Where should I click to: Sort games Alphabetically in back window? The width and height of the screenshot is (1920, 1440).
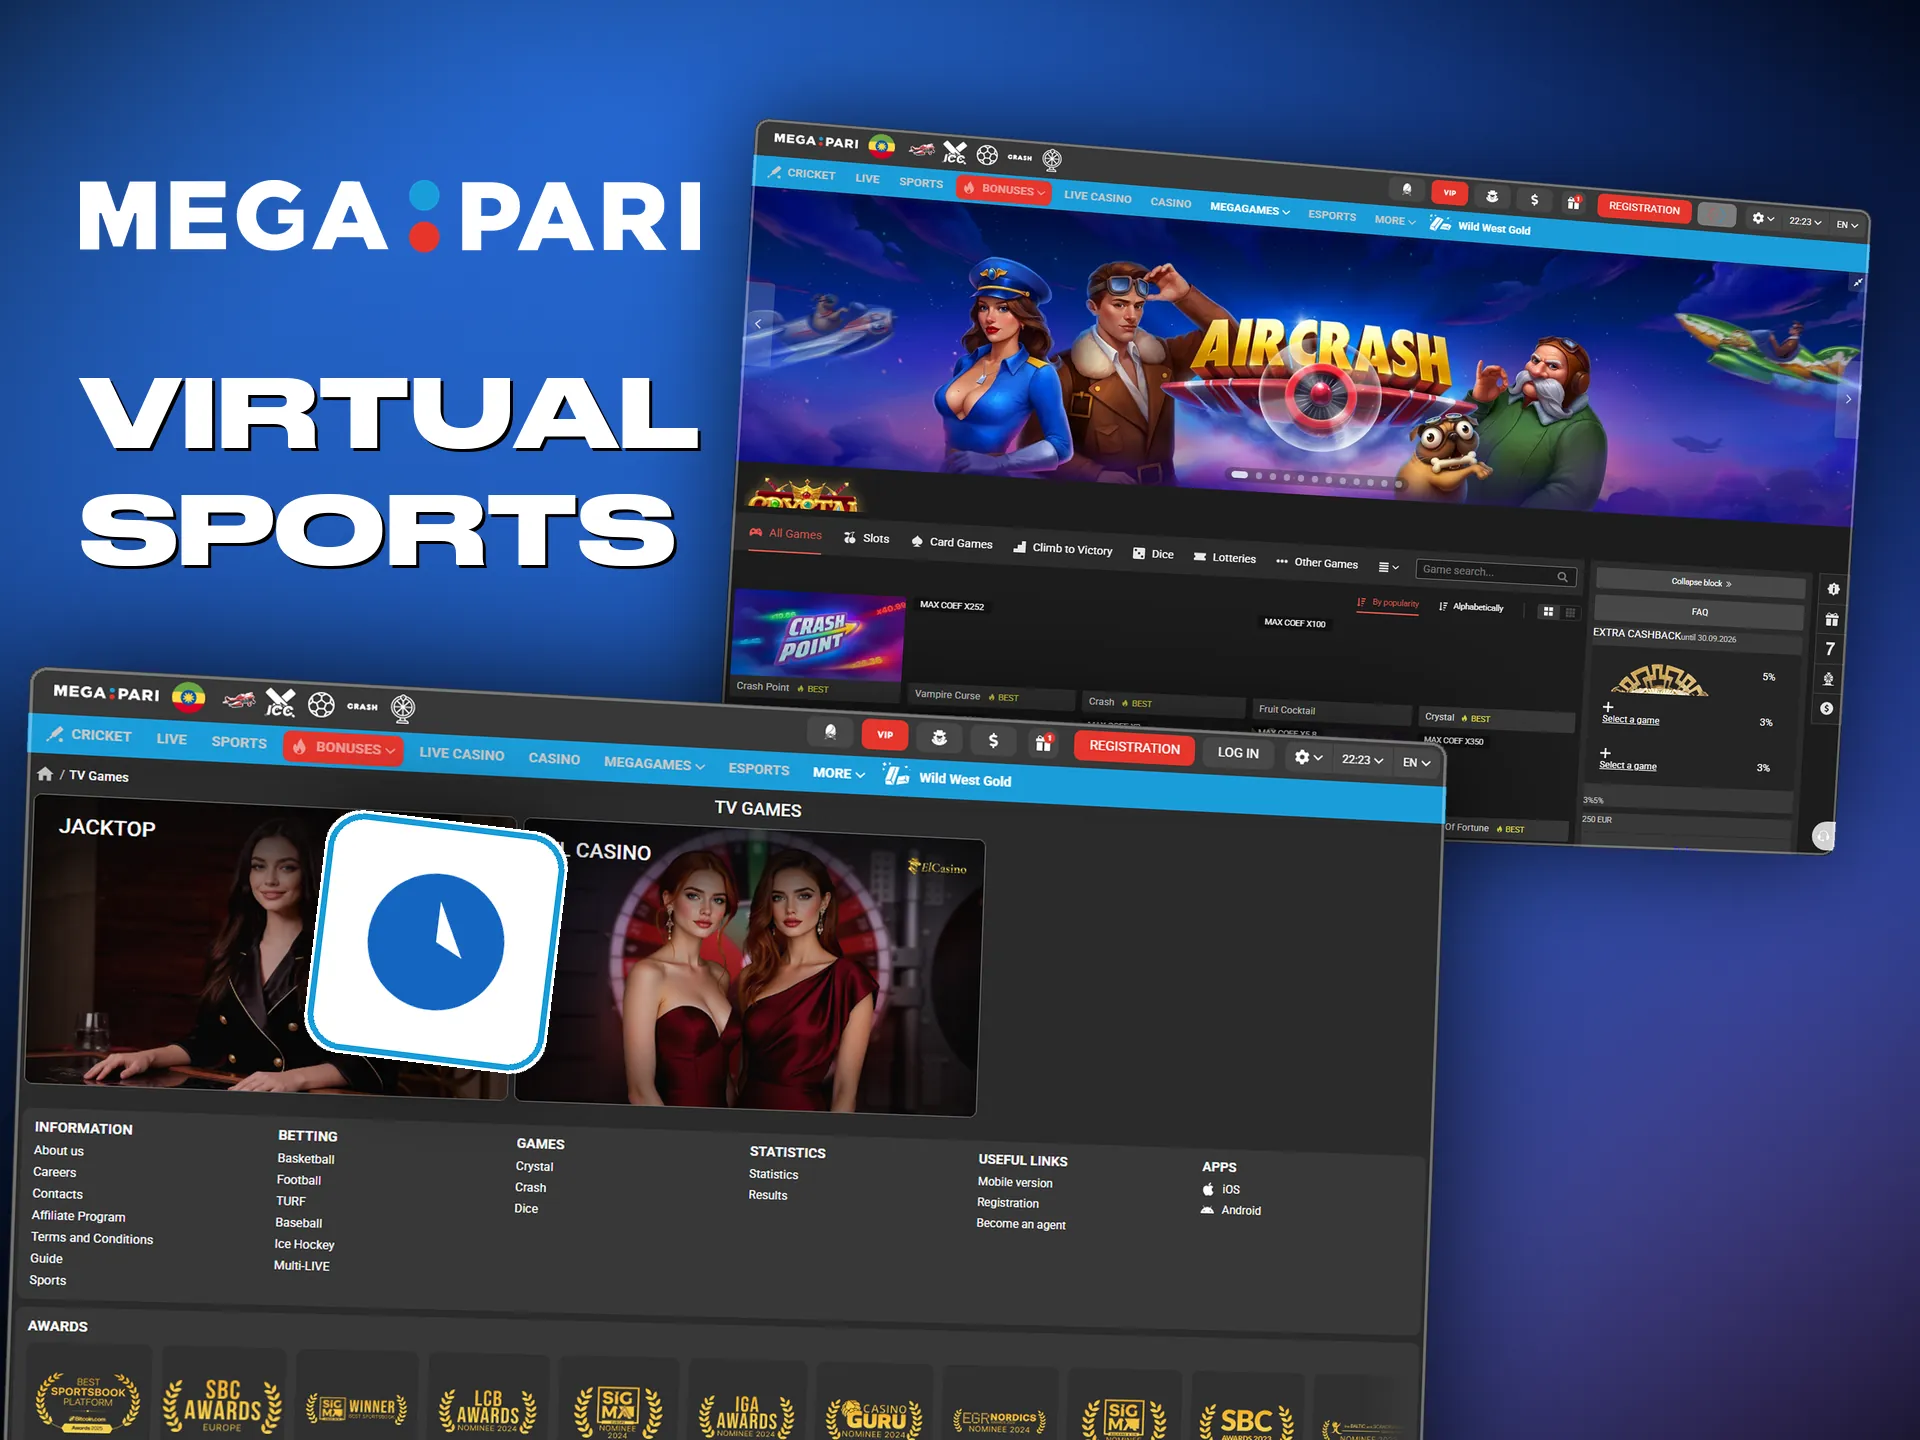coord(1471,607)
